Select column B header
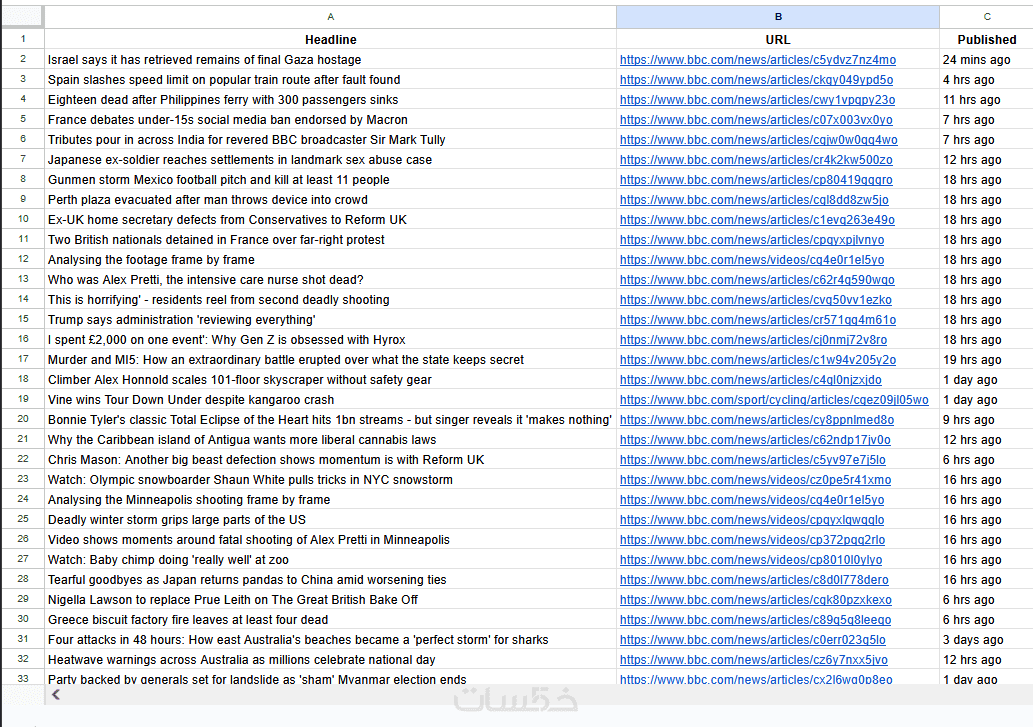The image size is (1033, 727). [778, 16]
